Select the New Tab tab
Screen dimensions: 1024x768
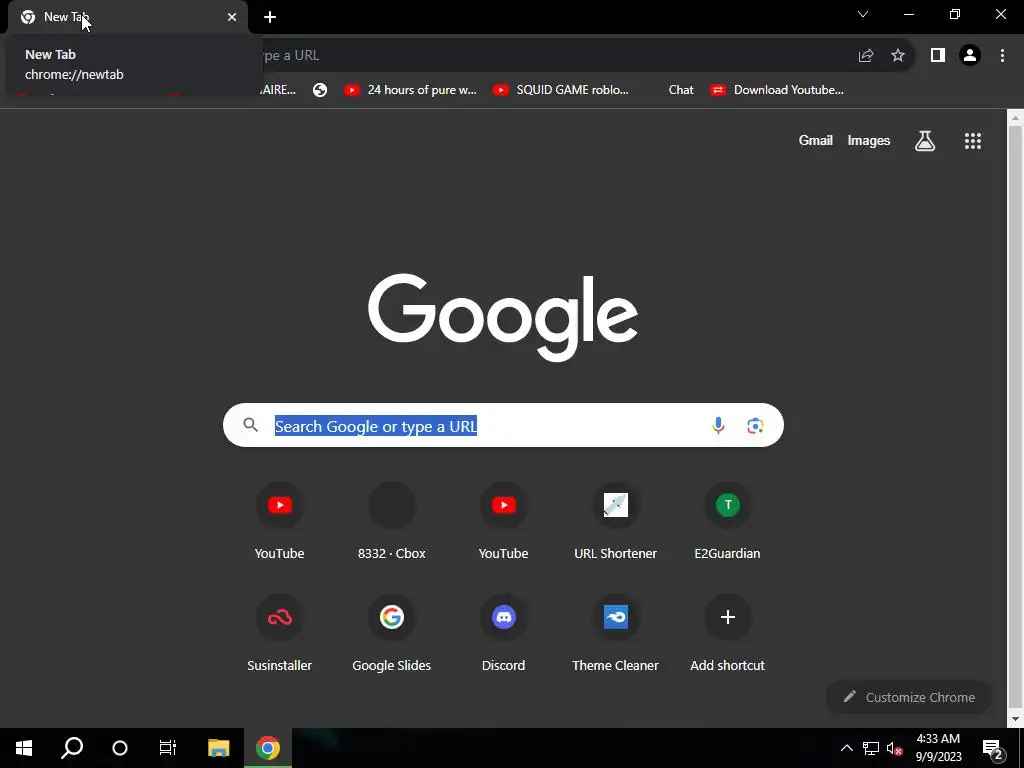pos(128,17)
